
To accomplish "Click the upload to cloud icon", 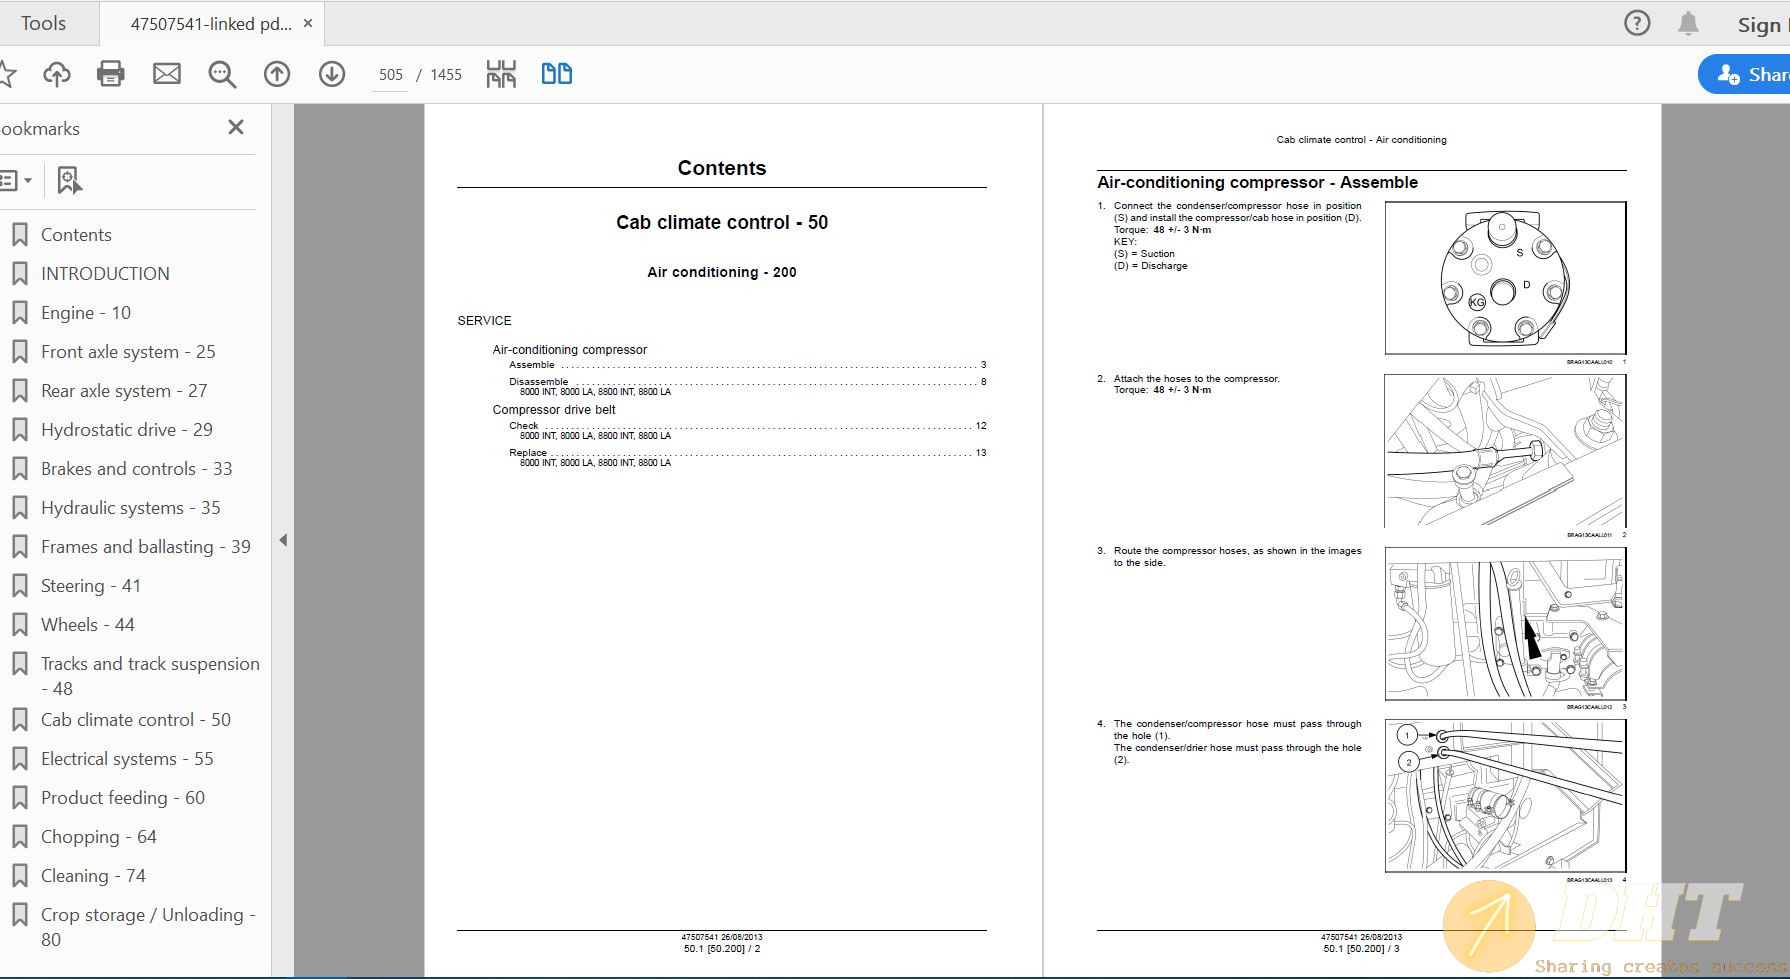I will click(x=57, y=74).
